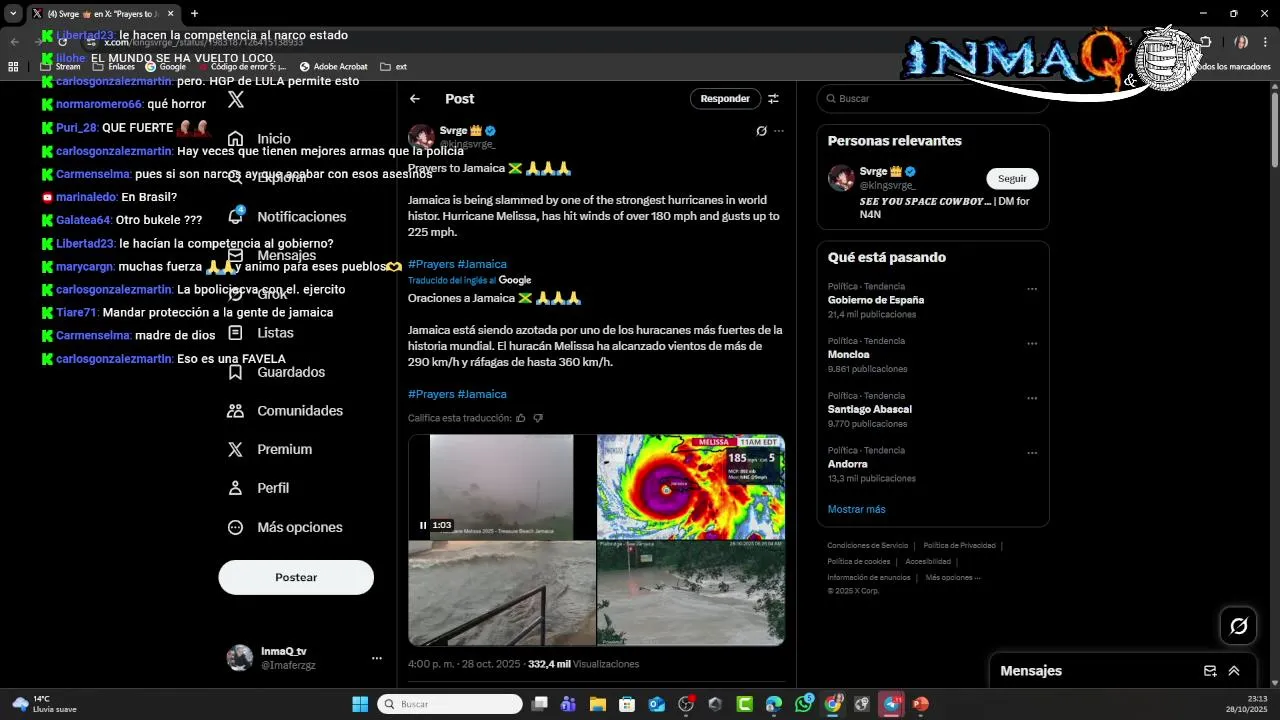This screenshot has height=720, width=1280.
Task: Open Perfil person icon
Action: pyautogui.click(x=236, y=488)
